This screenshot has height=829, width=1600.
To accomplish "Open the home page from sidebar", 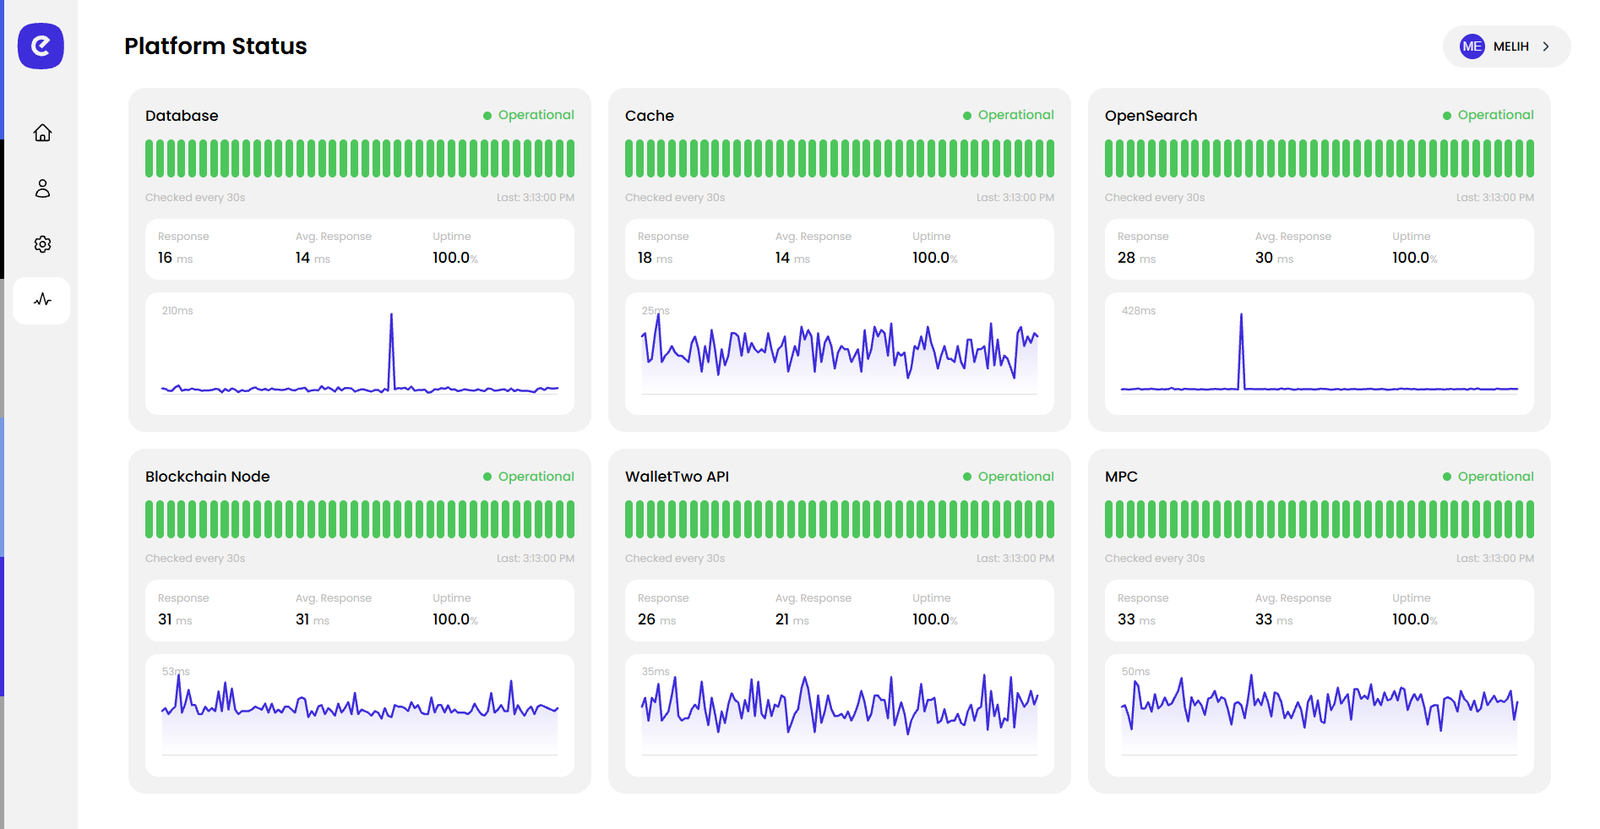I will tap(42, 133).
